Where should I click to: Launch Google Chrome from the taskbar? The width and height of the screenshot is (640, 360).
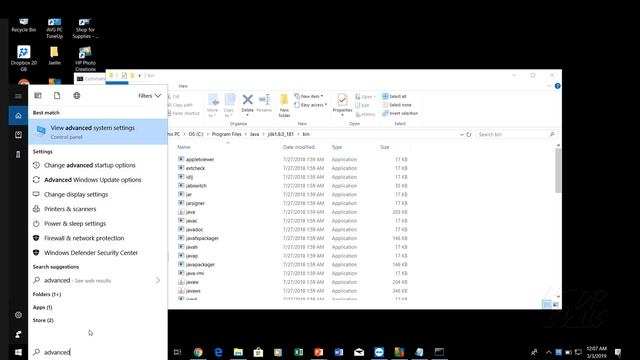[x=198, y=352]
